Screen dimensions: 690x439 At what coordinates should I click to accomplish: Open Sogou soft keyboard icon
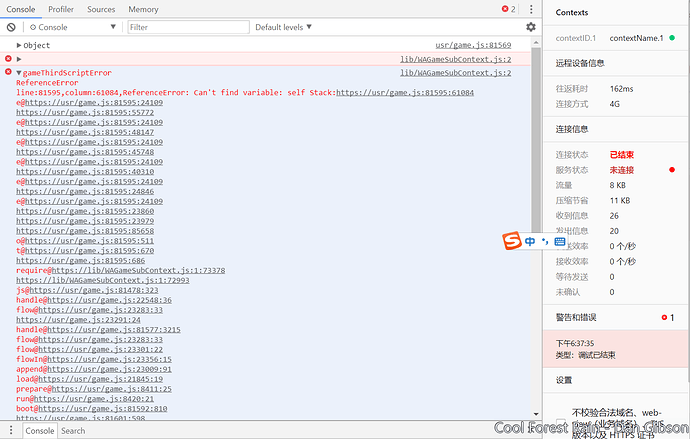point(560,241)
